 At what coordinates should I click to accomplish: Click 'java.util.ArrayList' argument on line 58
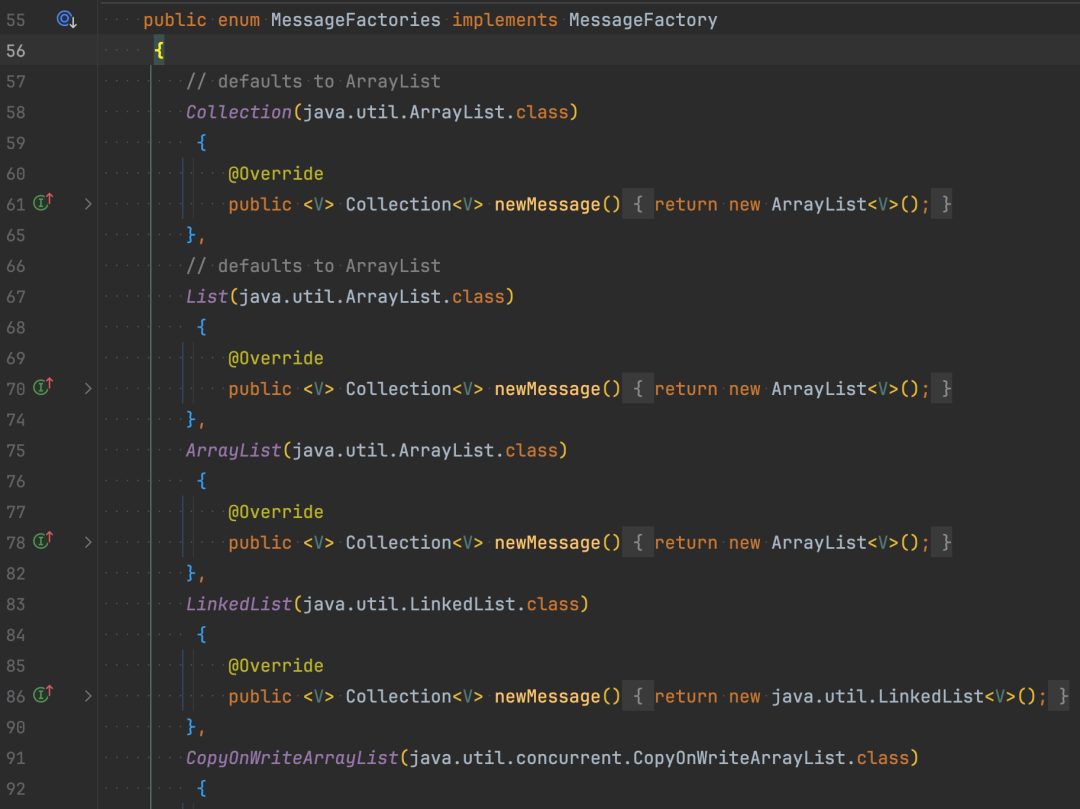(404, 112)
